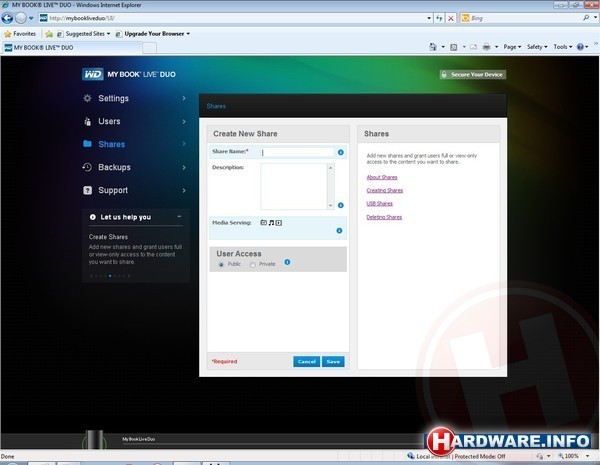Image resolution: width=600 pixels, height=465 pixels.
Task: Click the Save button
Action: pyautogui.click(x=333, y=362)
